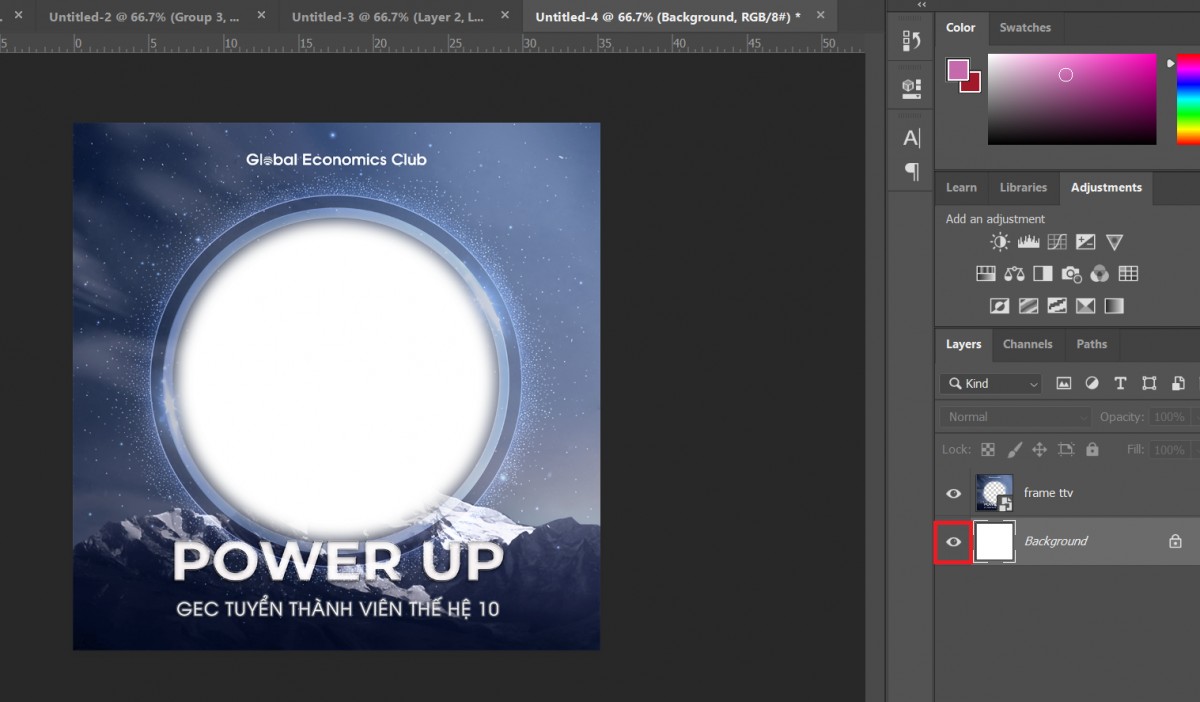Image resolution: width=1200 pixels, height=702 pixels.
Task: Open the Normal blend mode dropdown
Action: coord(1015,417)
